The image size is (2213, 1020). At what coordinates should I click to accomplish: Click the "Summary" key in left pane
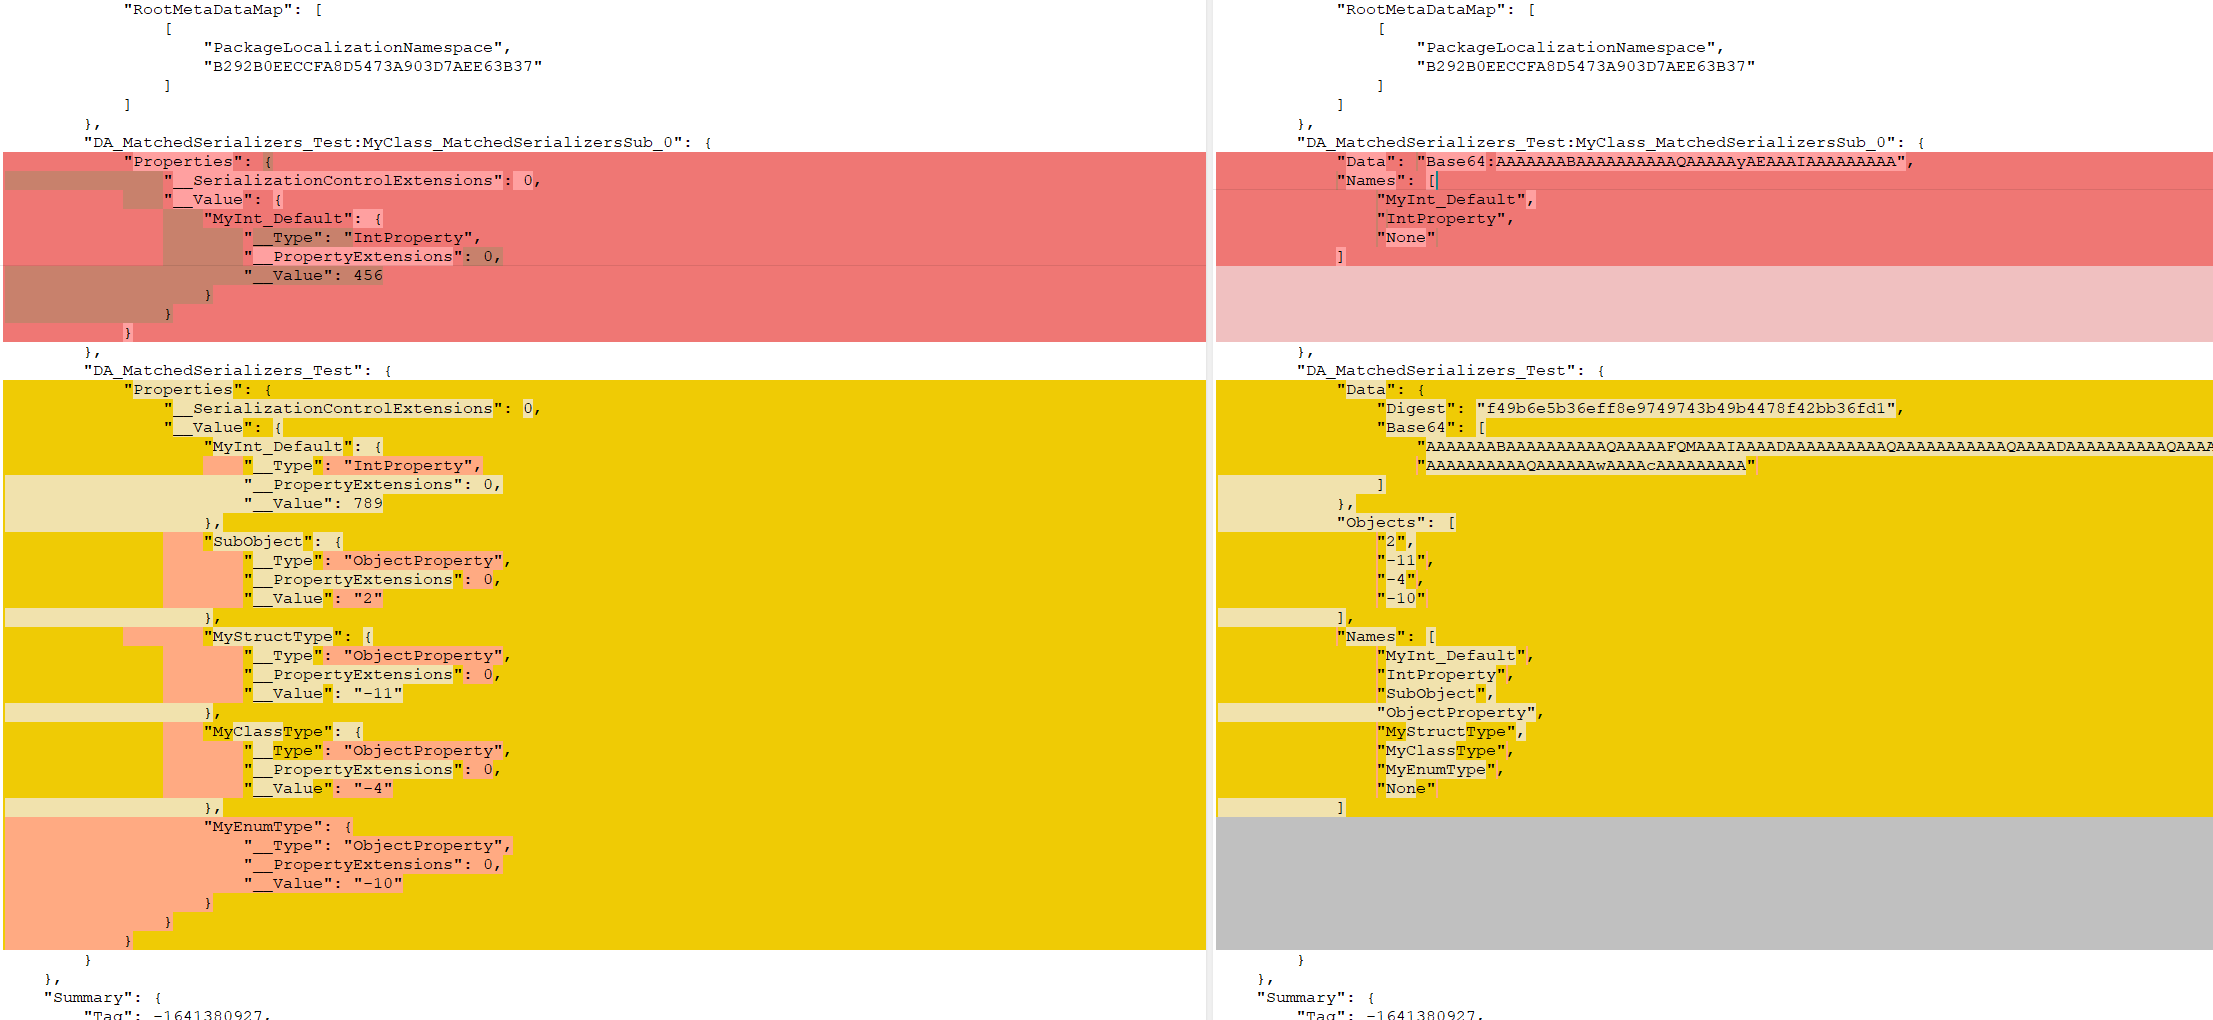click(87, 998)
